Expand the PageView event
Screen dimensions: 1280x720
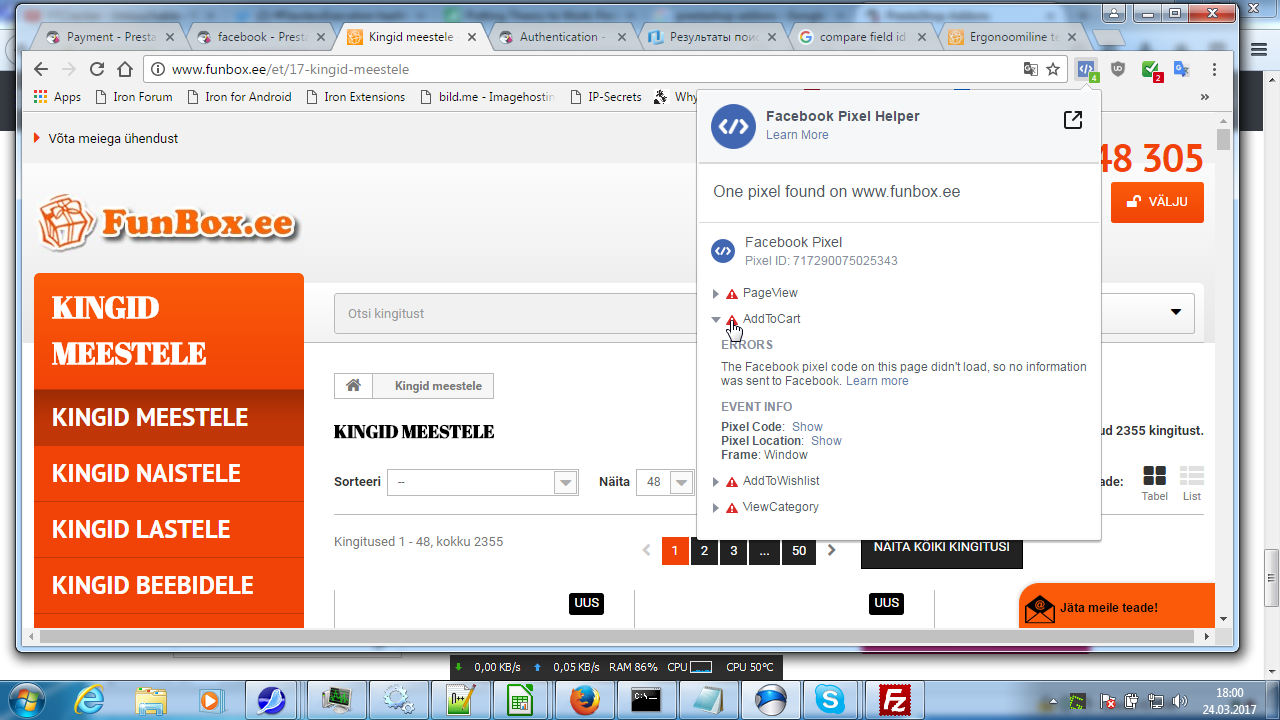pyautogui.click(x=716, y=294)
